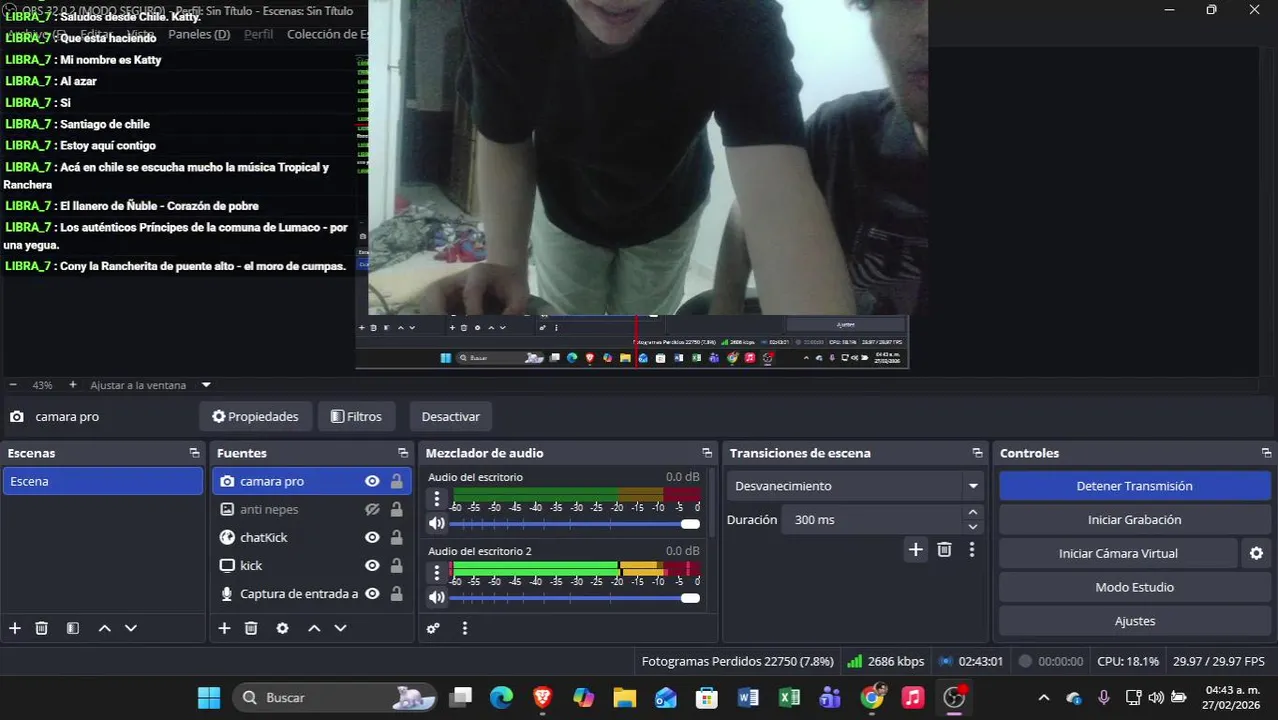The height and width of the screenshot is (720, 1278).
Task: Open Ajustes in the Controles panel
Action: pyautogui.click(x=1134, y=621)
